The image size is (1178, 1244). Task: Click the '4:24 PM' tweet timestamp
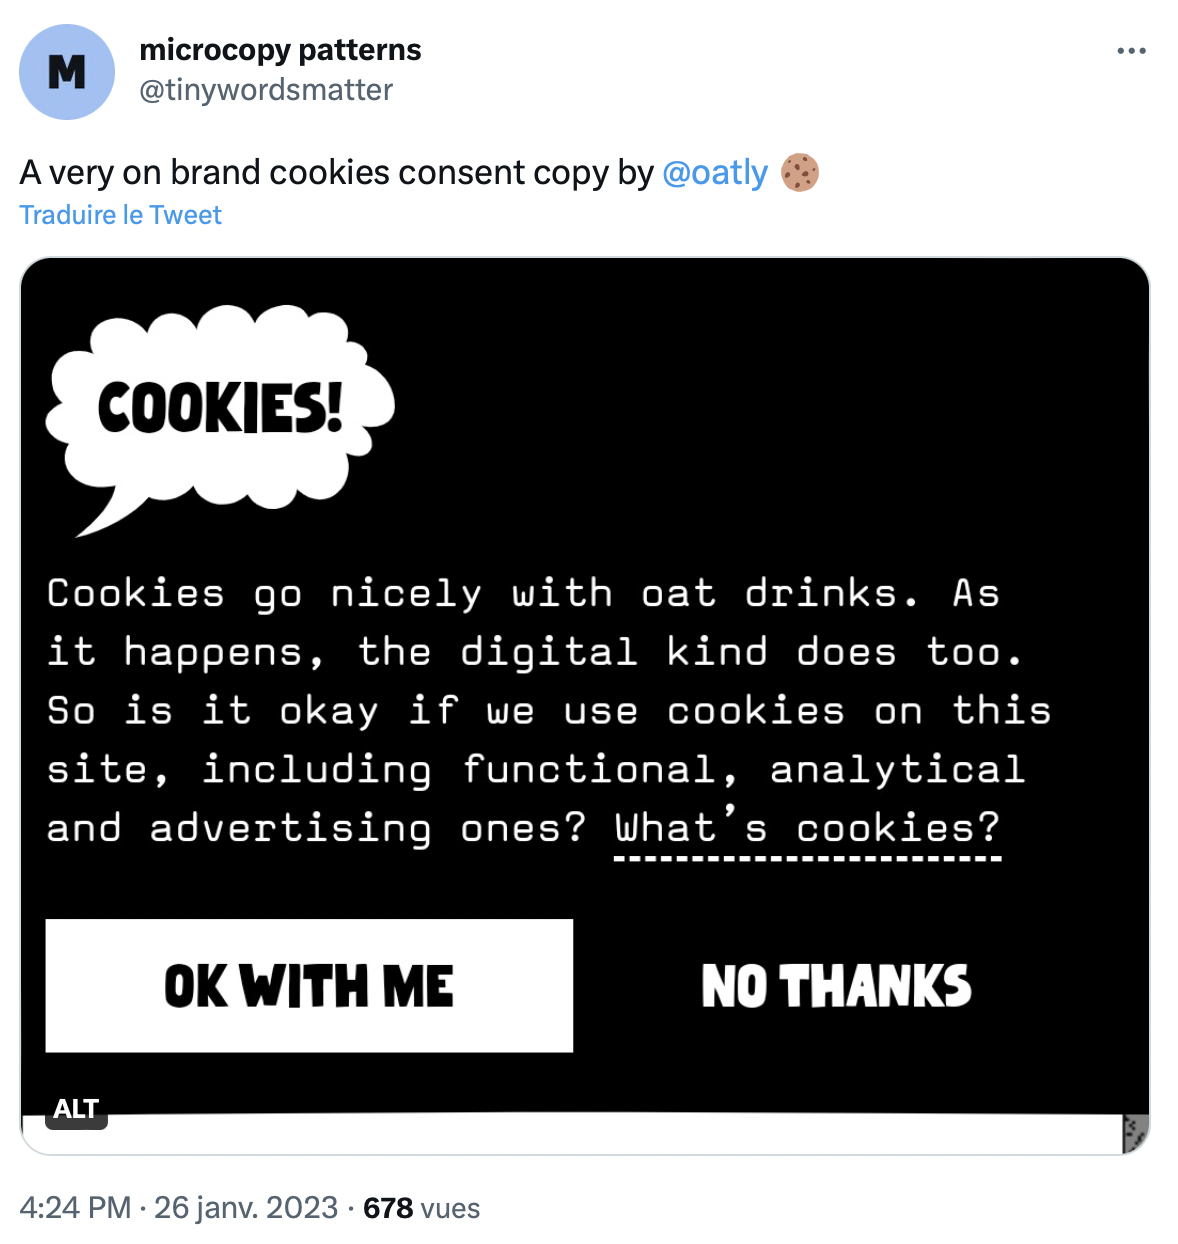point(75,1208)
